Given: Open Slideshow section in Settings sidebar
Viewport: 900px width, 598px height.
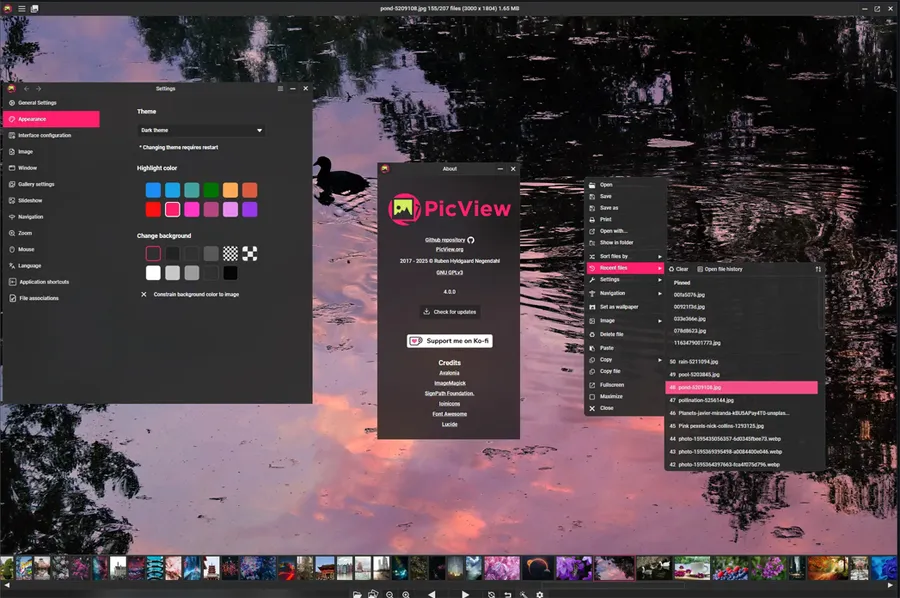Looking at the screenshot, I should coord(52,200).
